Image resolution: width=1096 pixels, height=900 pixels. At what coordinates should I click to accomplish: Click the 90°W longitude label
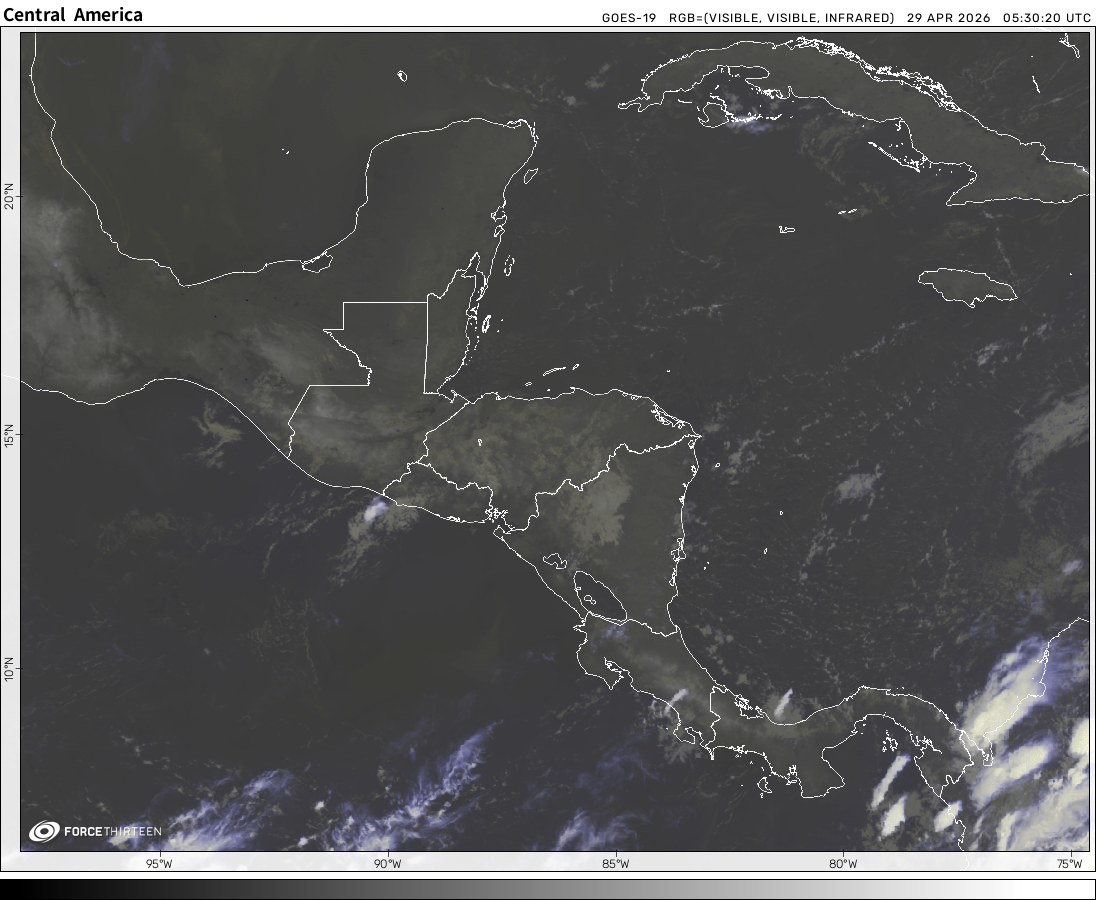tap(387, 864)
